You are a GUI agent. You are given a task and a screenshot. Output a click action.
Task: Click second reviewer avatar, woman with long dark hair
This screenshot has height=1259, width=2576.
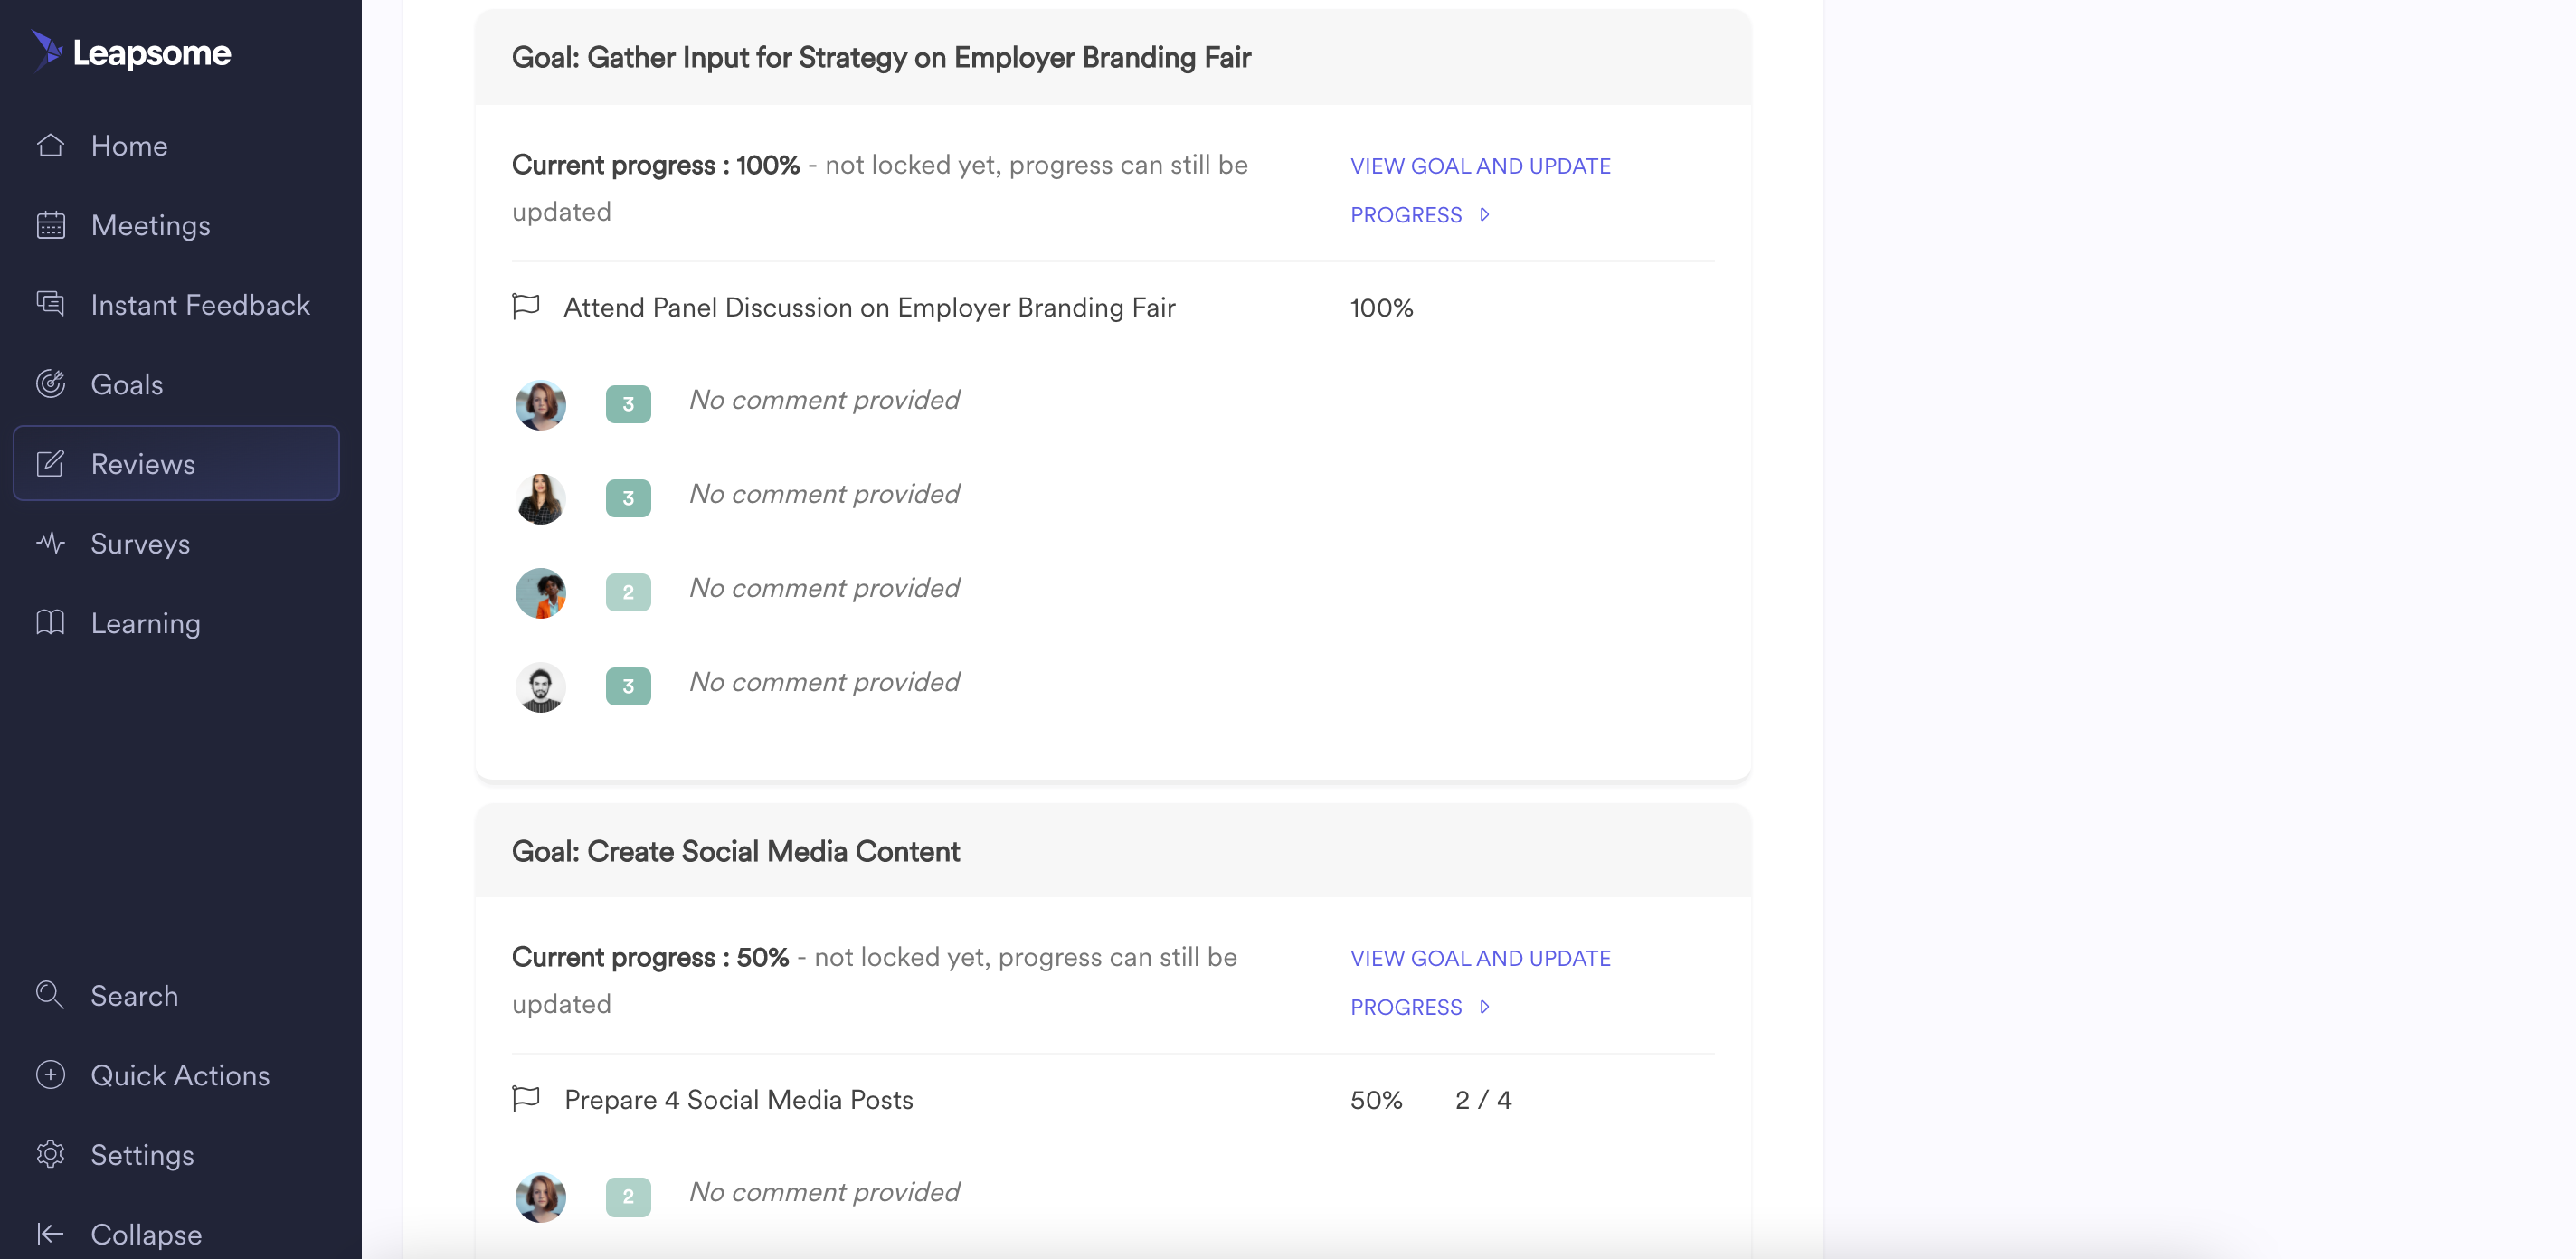tap(541, 499)
